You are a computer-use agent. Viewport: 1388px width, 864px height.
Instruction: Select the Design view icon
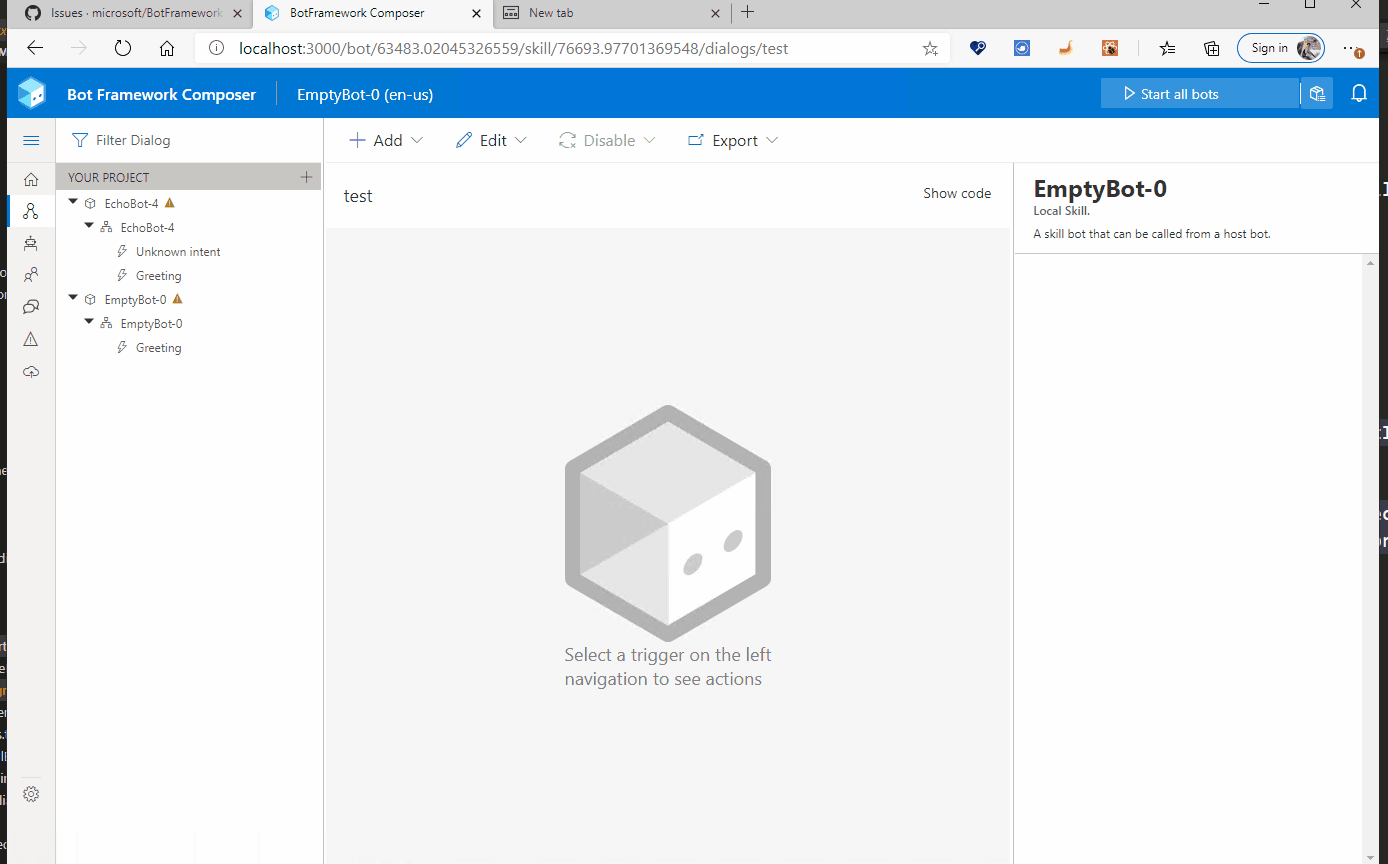(30, 211)
